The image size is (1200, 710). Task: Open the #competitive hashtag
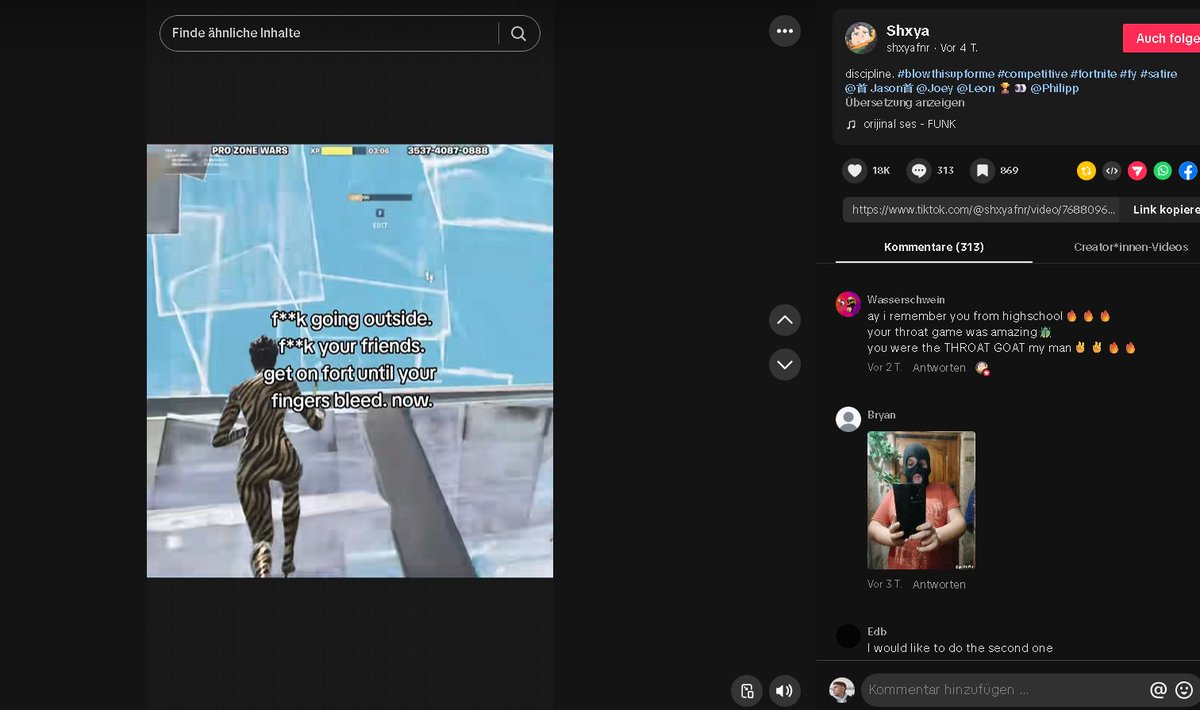coord(1032,74)
